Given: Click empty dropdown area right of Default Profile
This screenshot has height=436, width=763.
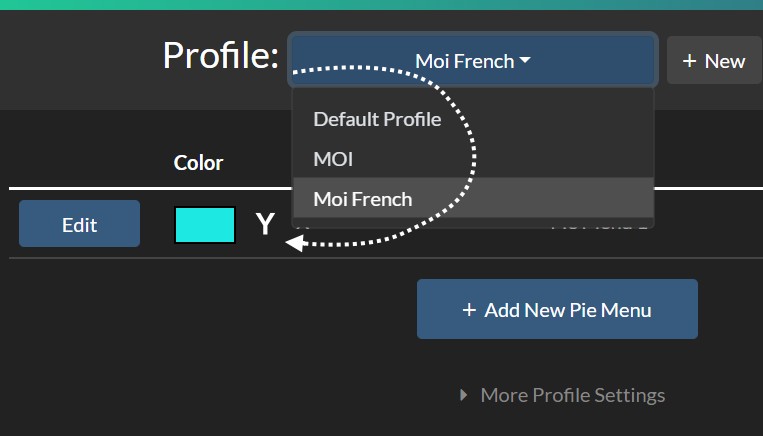Looking at the screenshot, I should (x=545, y=119).
